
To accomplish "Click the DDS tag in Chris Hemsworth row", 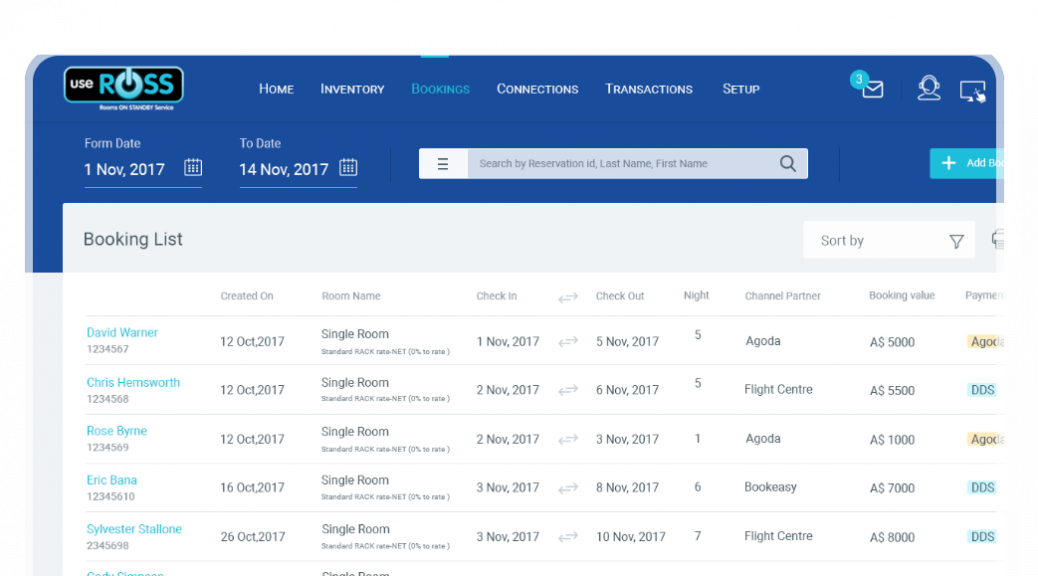I will pos(982,390).
